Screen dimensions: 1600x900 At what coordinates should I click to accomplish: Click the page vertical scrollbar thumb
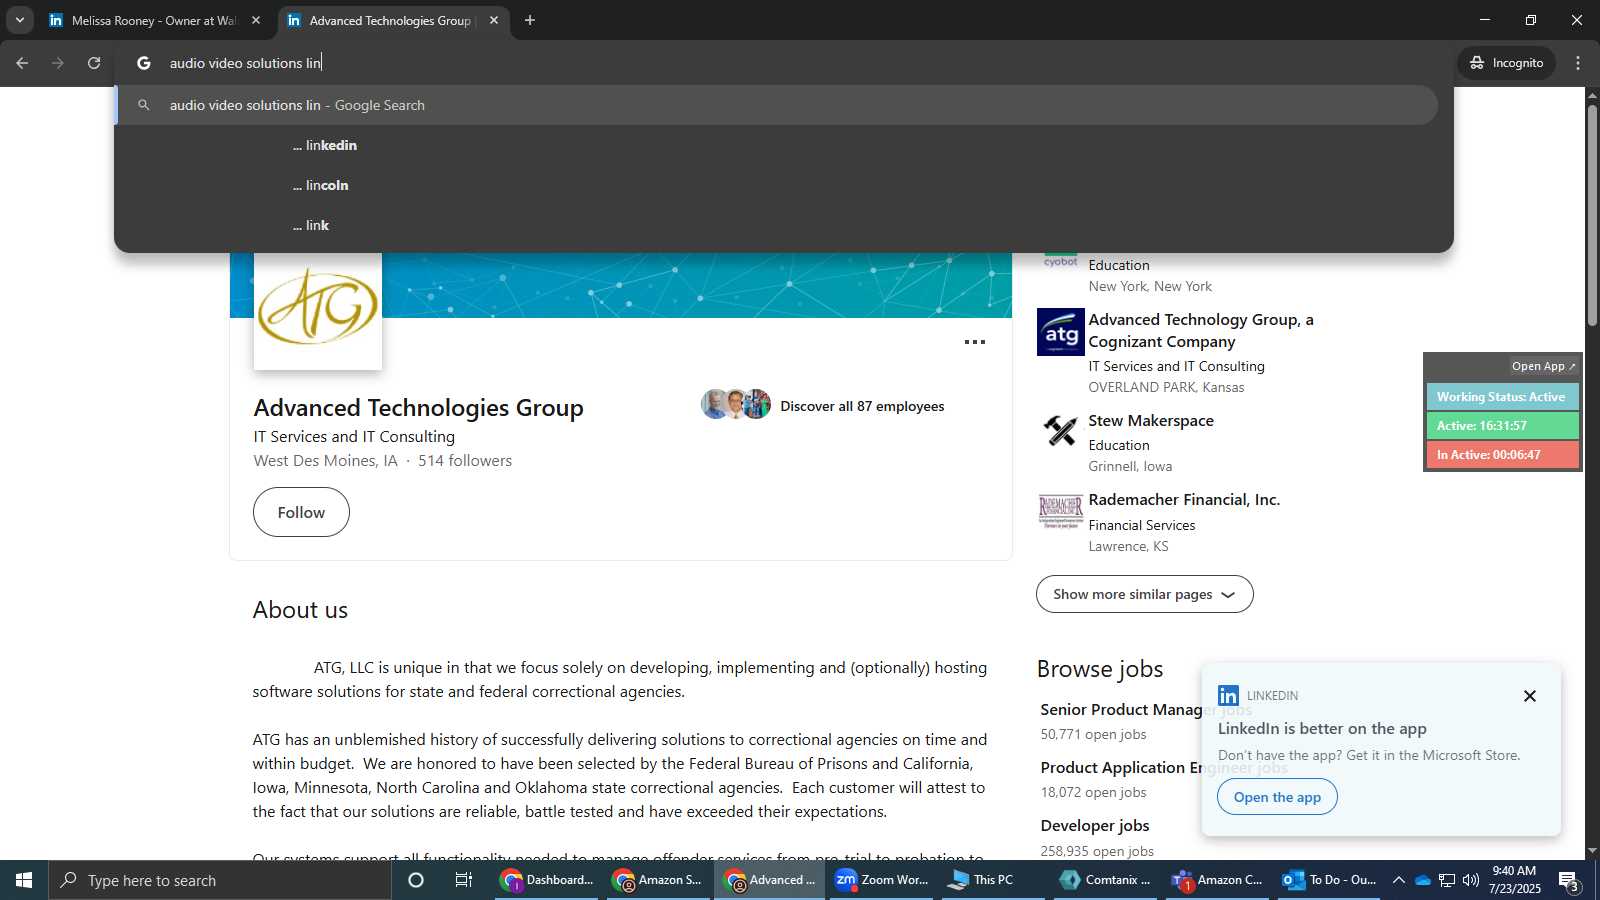[x=1592, y=215]
